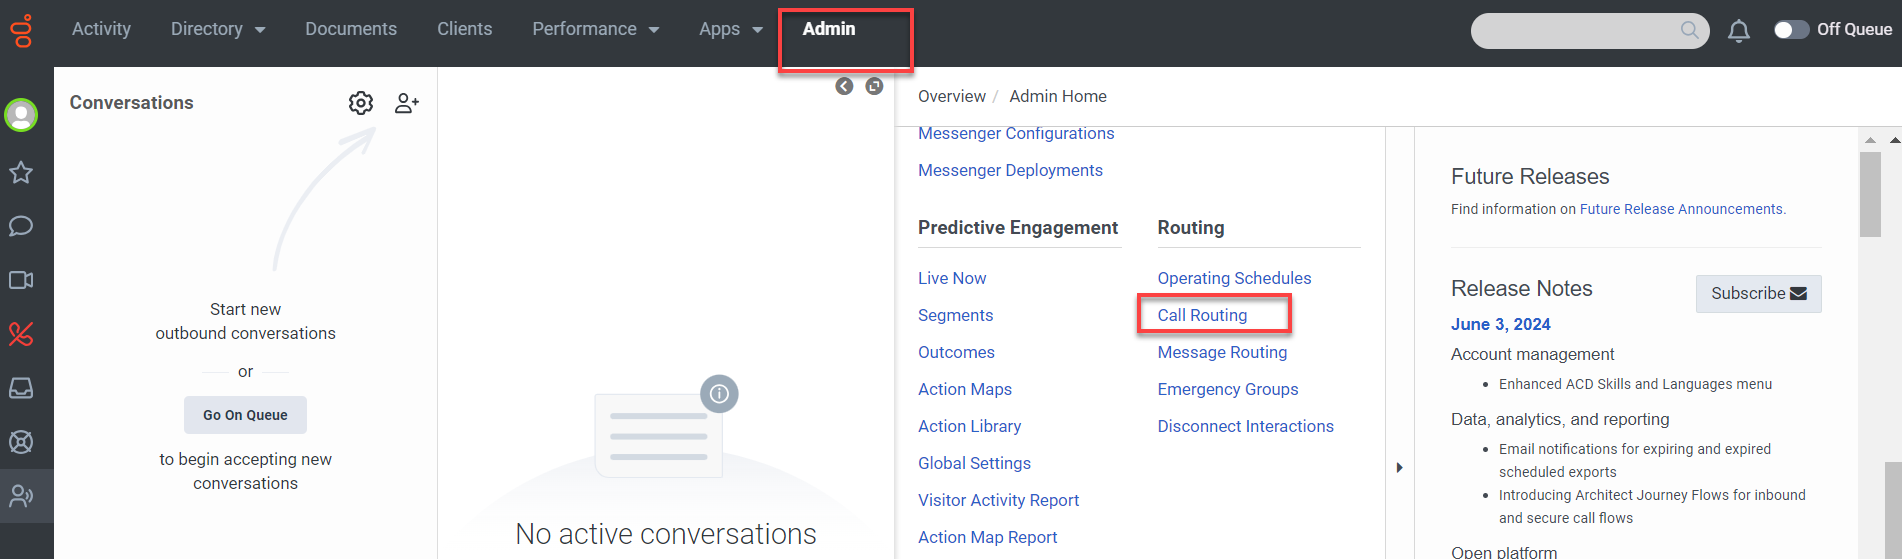
Task: Toggle the Off Queue switch
Action: pyautogui.click(x=1791, y=30)
